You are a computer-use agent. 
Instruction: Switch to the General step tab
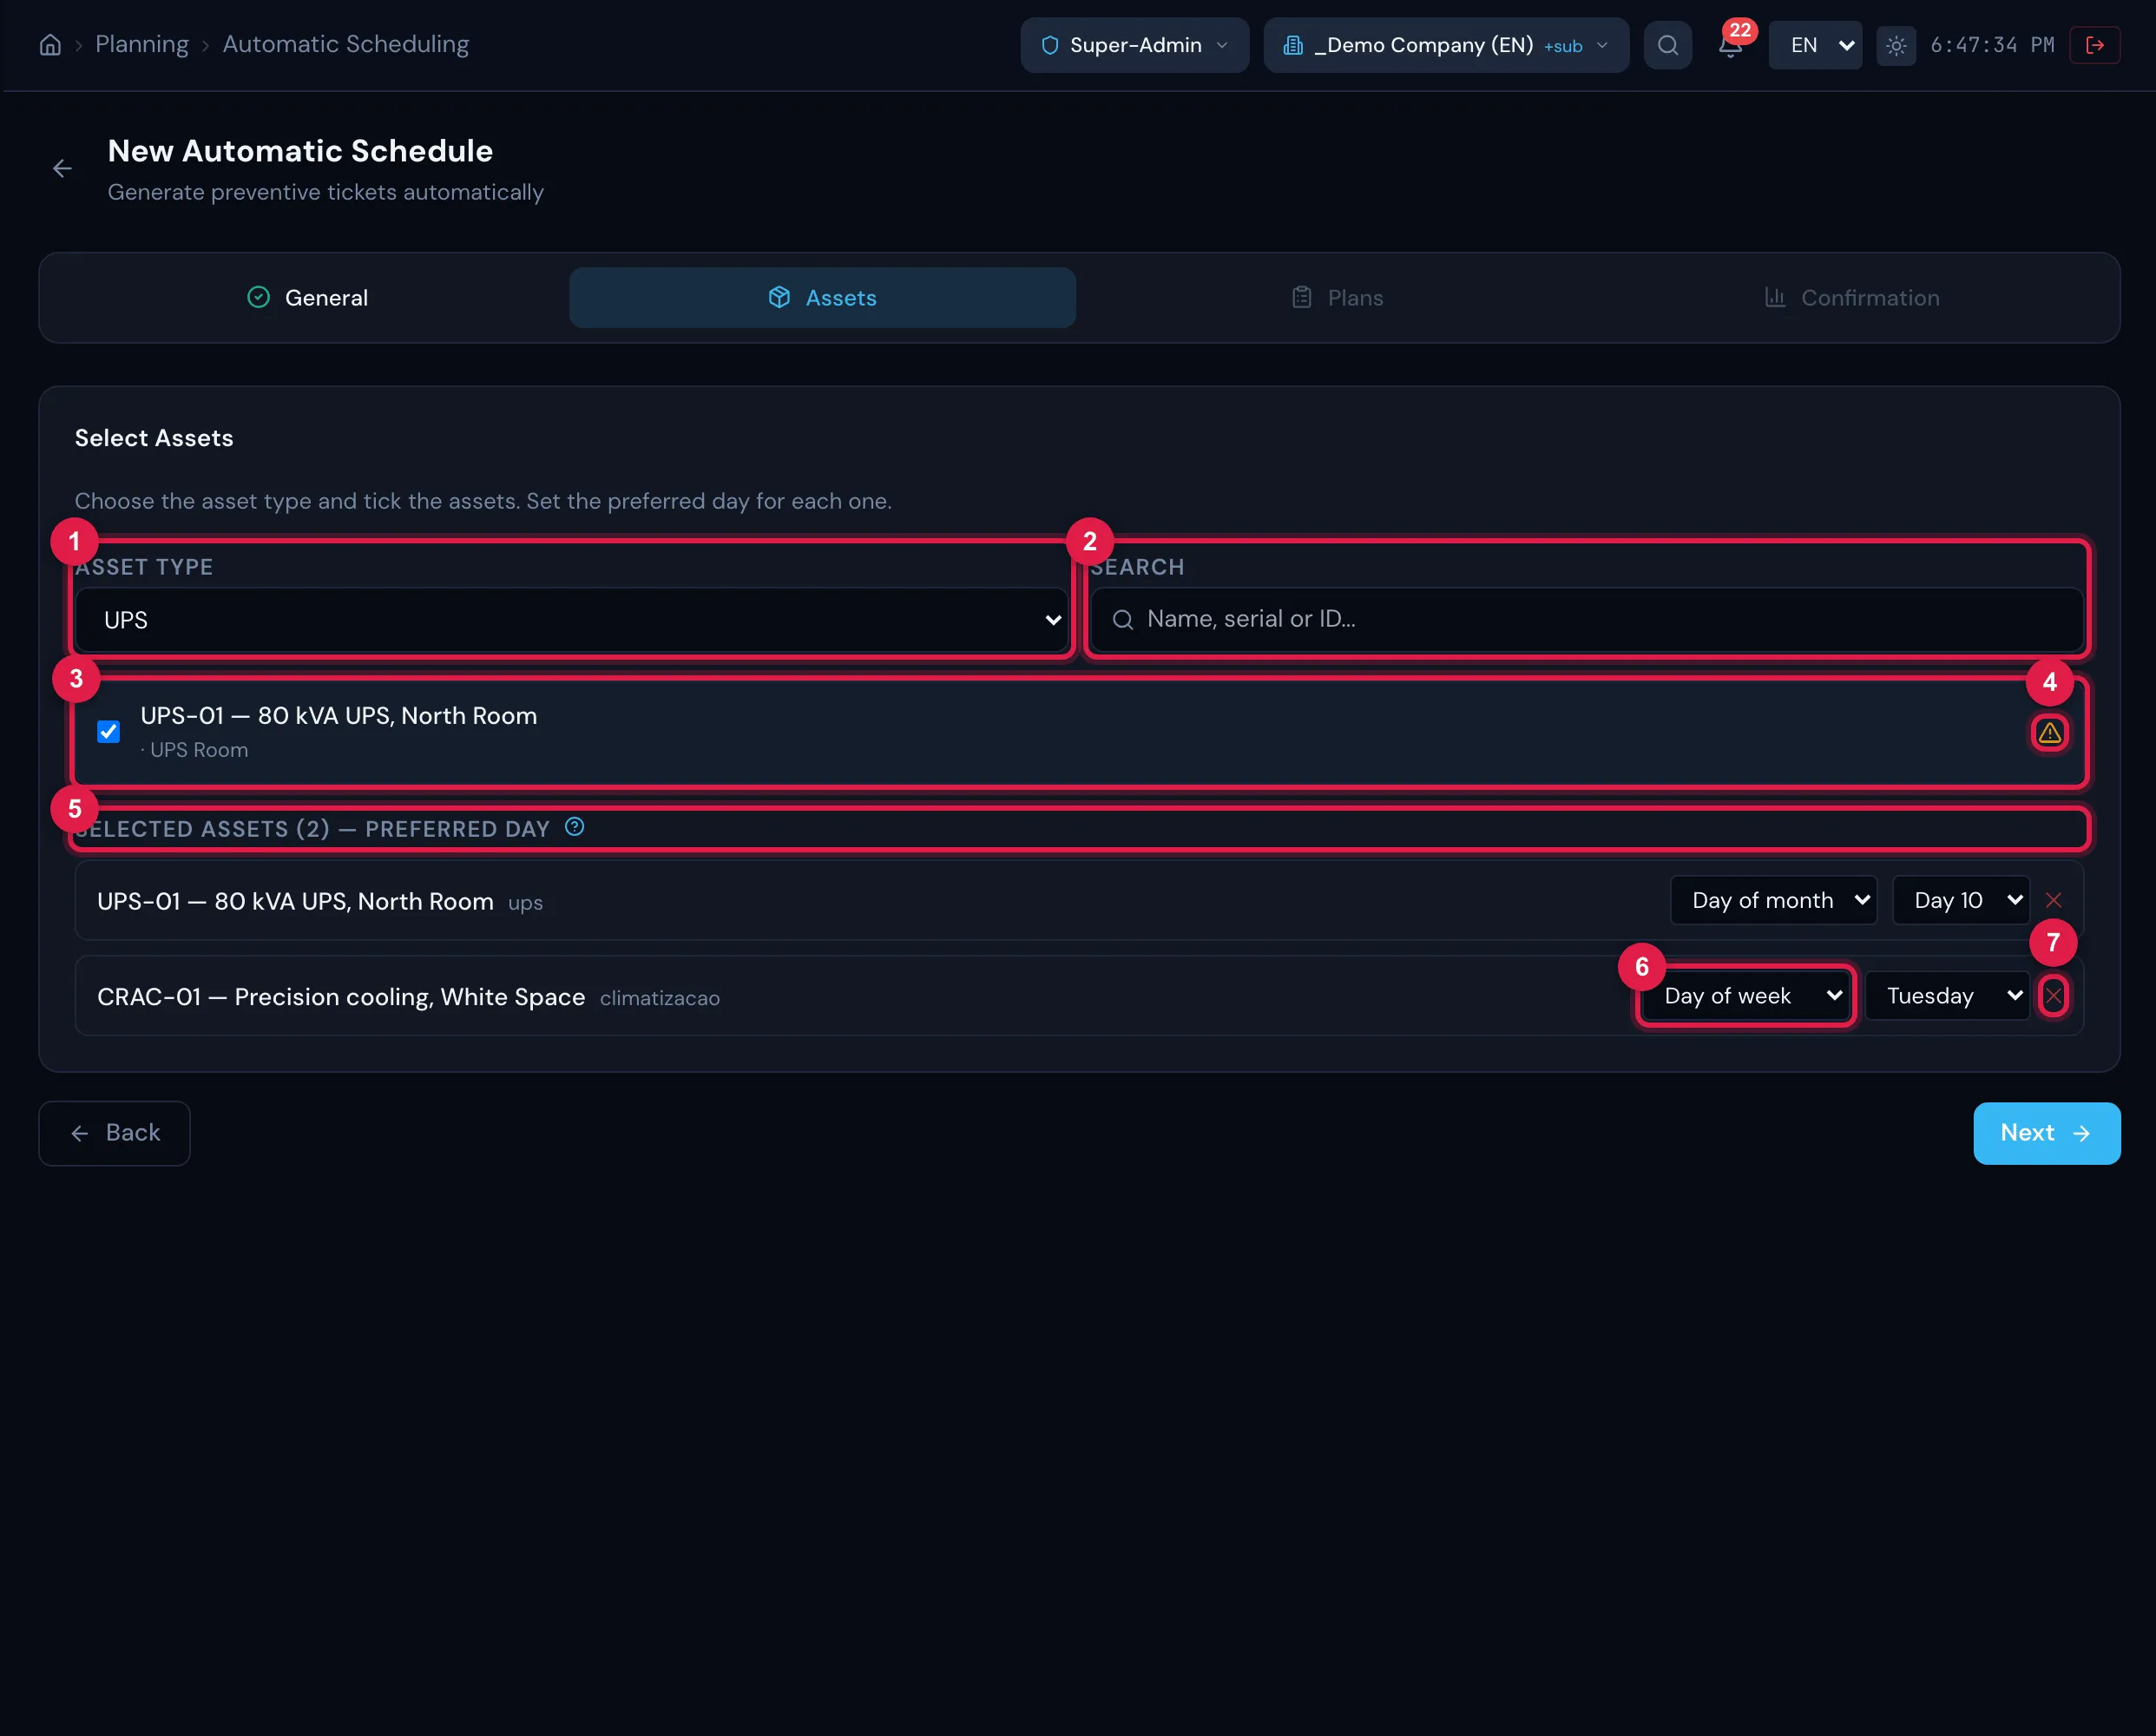[307, 298]
